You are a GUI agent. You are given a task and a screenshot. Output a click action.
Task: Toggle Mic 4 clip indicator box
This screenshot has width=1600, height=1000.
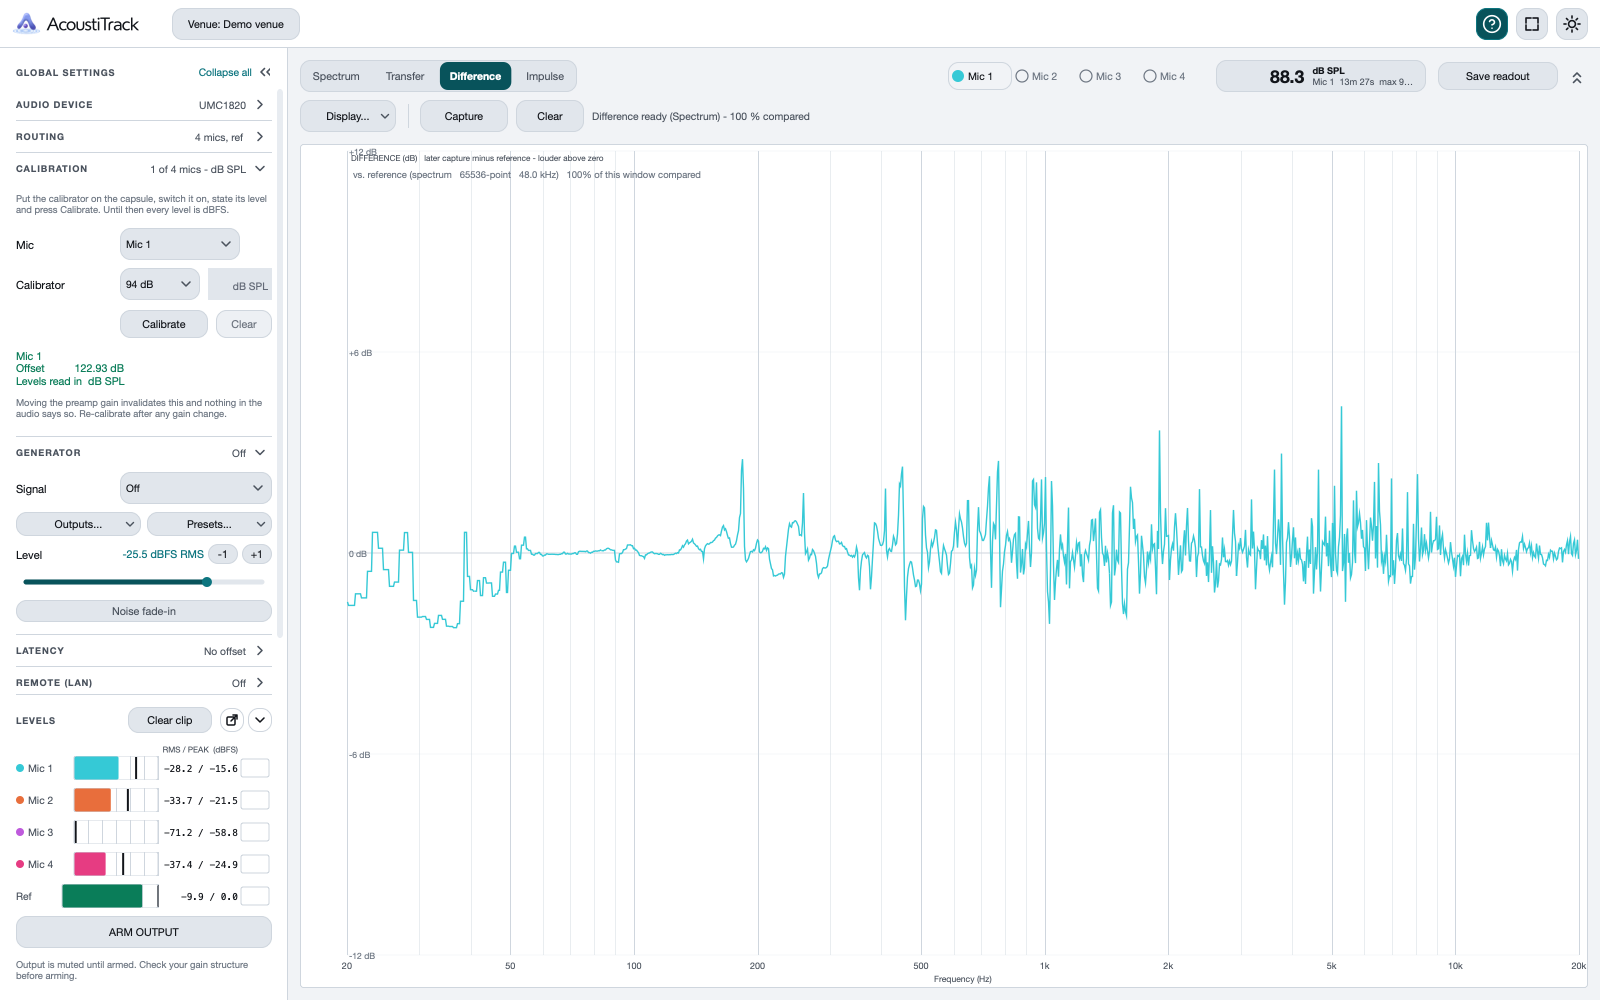coord(255,864)
